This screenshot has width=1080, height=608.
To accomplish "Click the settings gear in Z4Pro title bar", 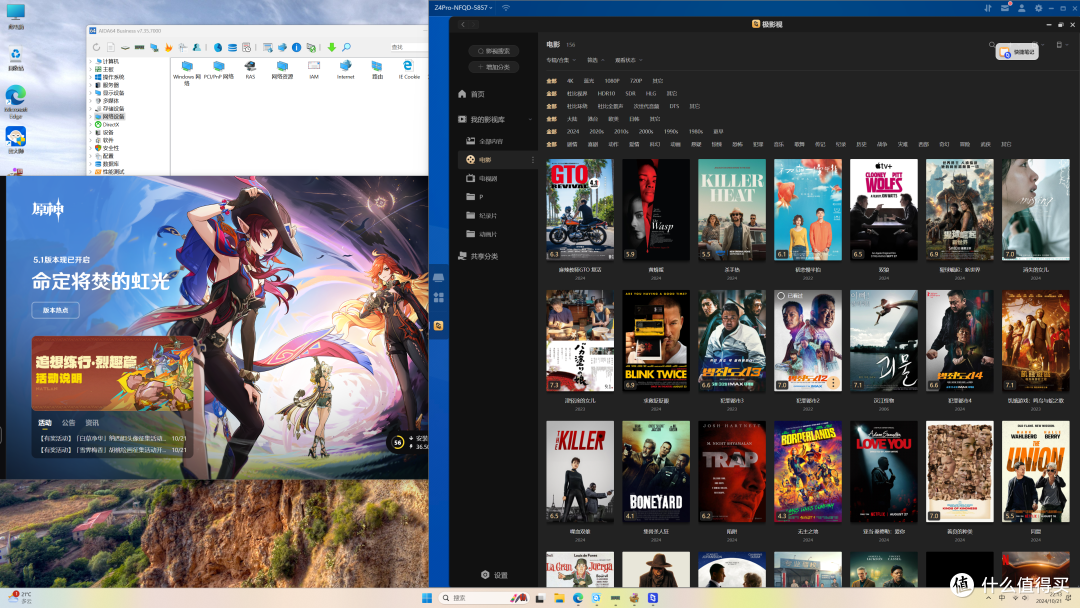I will [x=1039, y=8].
